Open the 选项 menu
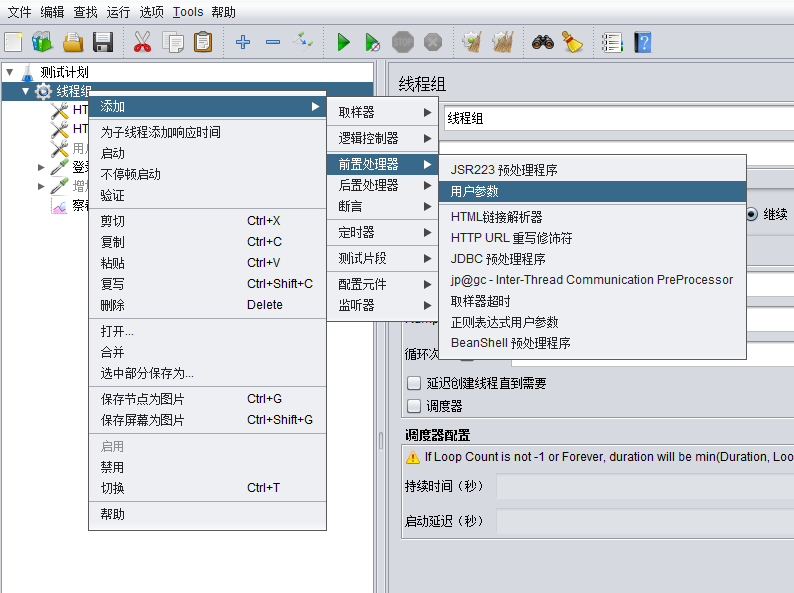The height and width of the screenshot is (593, 794). tap(151, 12)
